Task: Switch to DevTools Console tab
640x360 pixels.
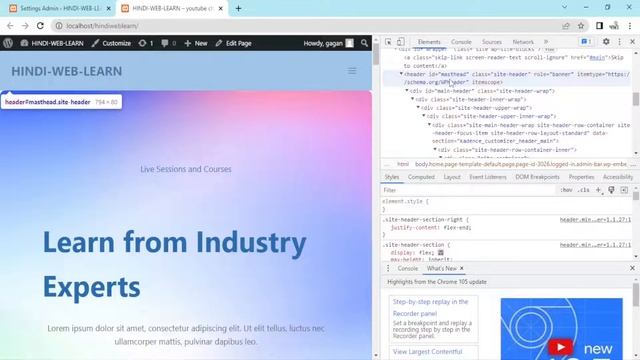Action: click(461, 42)
